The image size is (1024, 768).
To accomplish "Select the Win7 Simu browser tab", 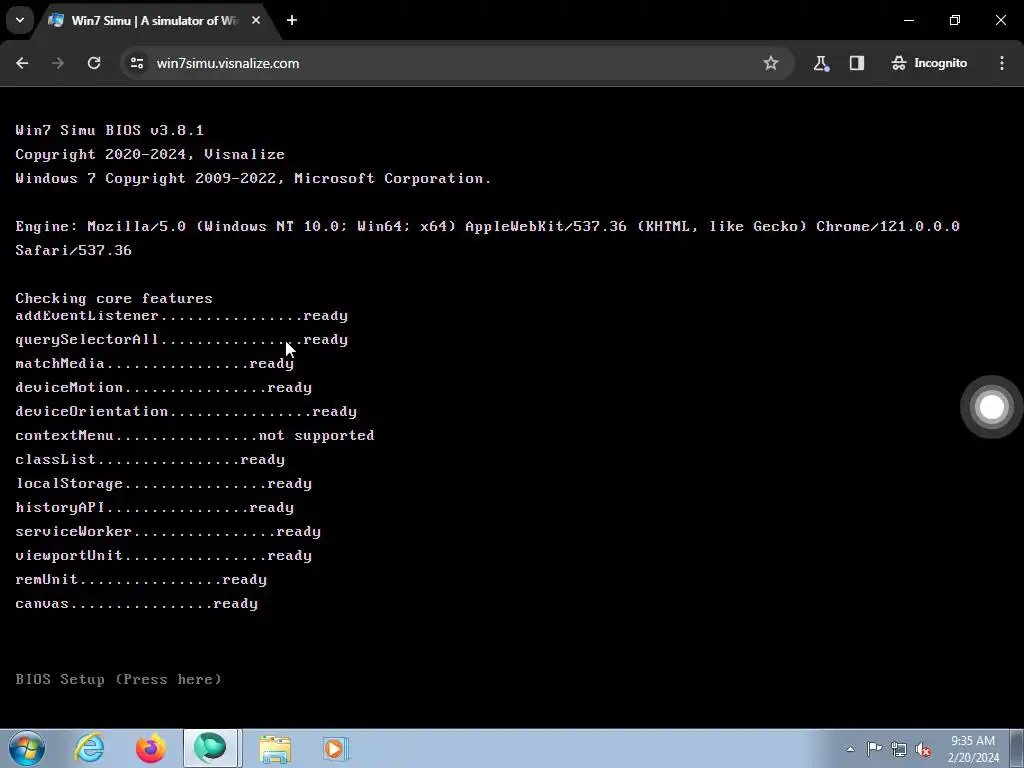I will click(x=153, y=21).
